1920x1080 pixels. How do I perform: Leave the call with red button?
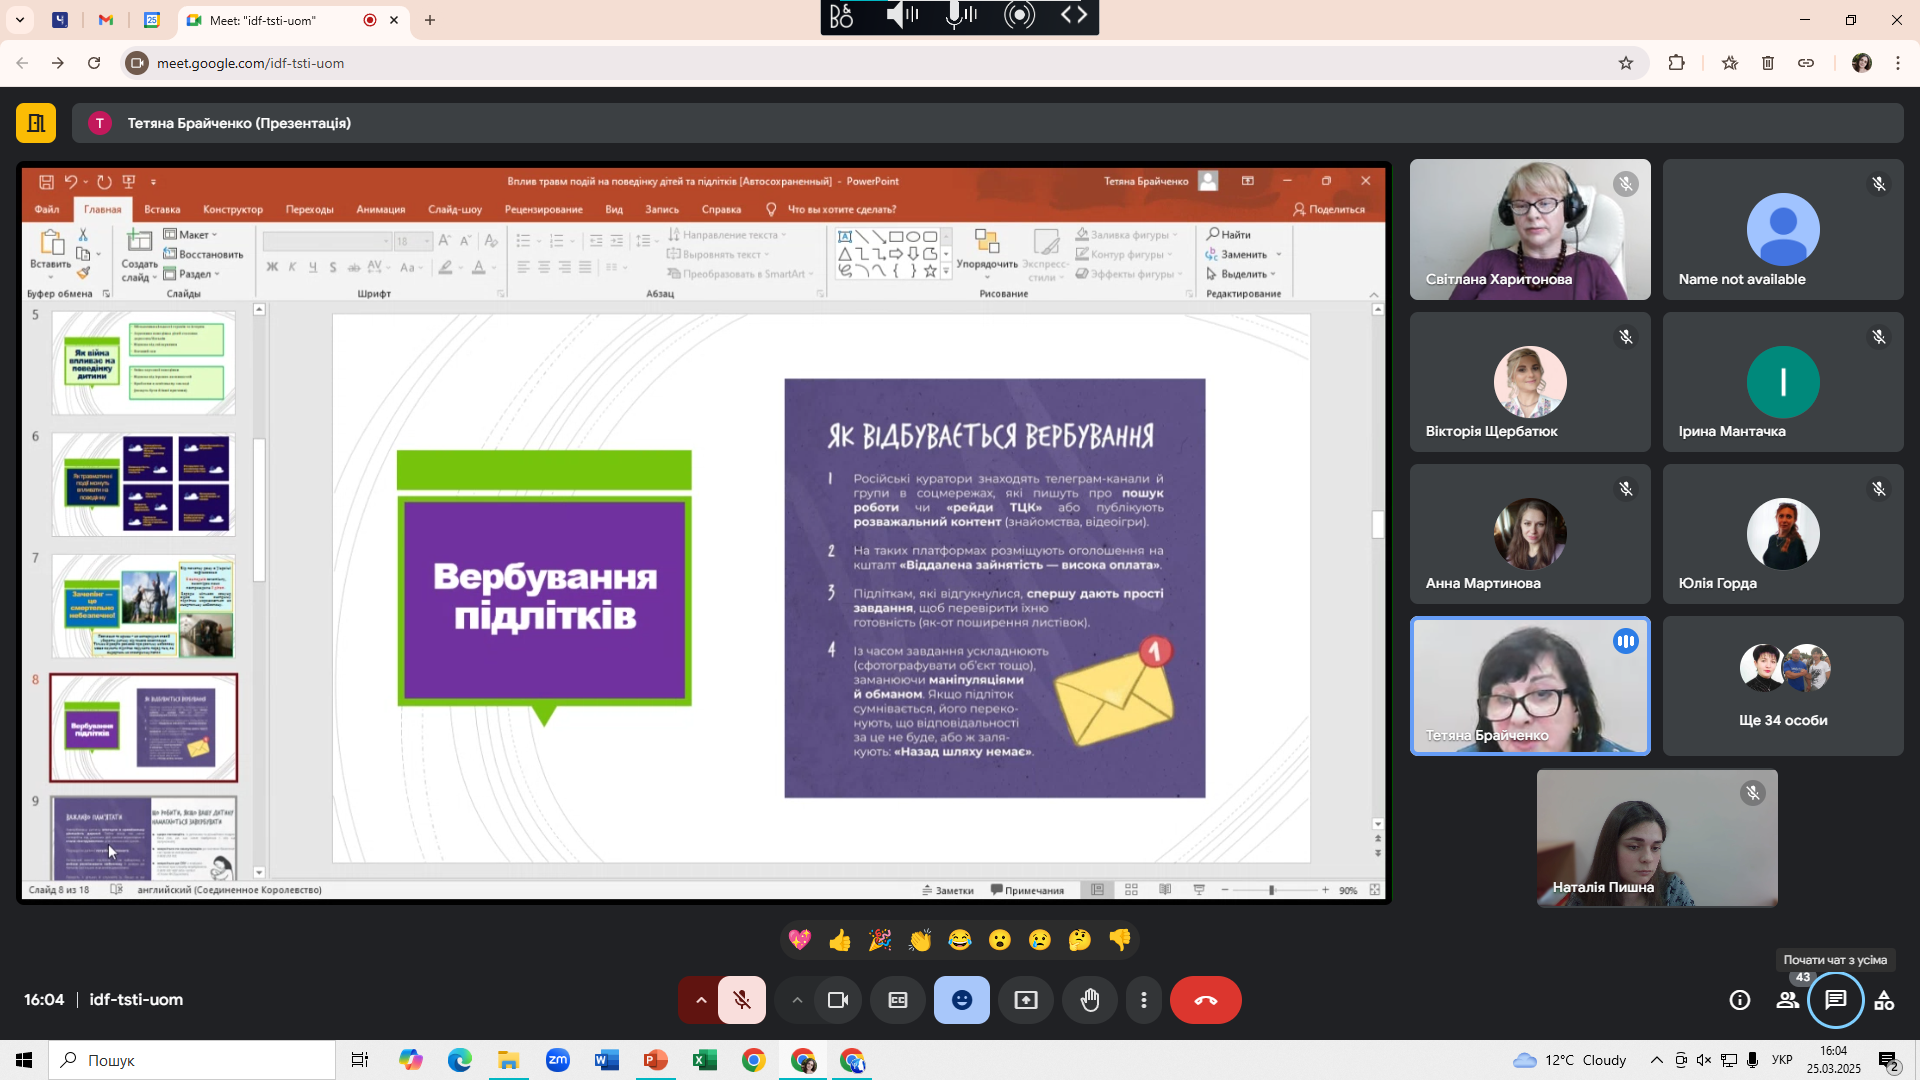1206,1000
